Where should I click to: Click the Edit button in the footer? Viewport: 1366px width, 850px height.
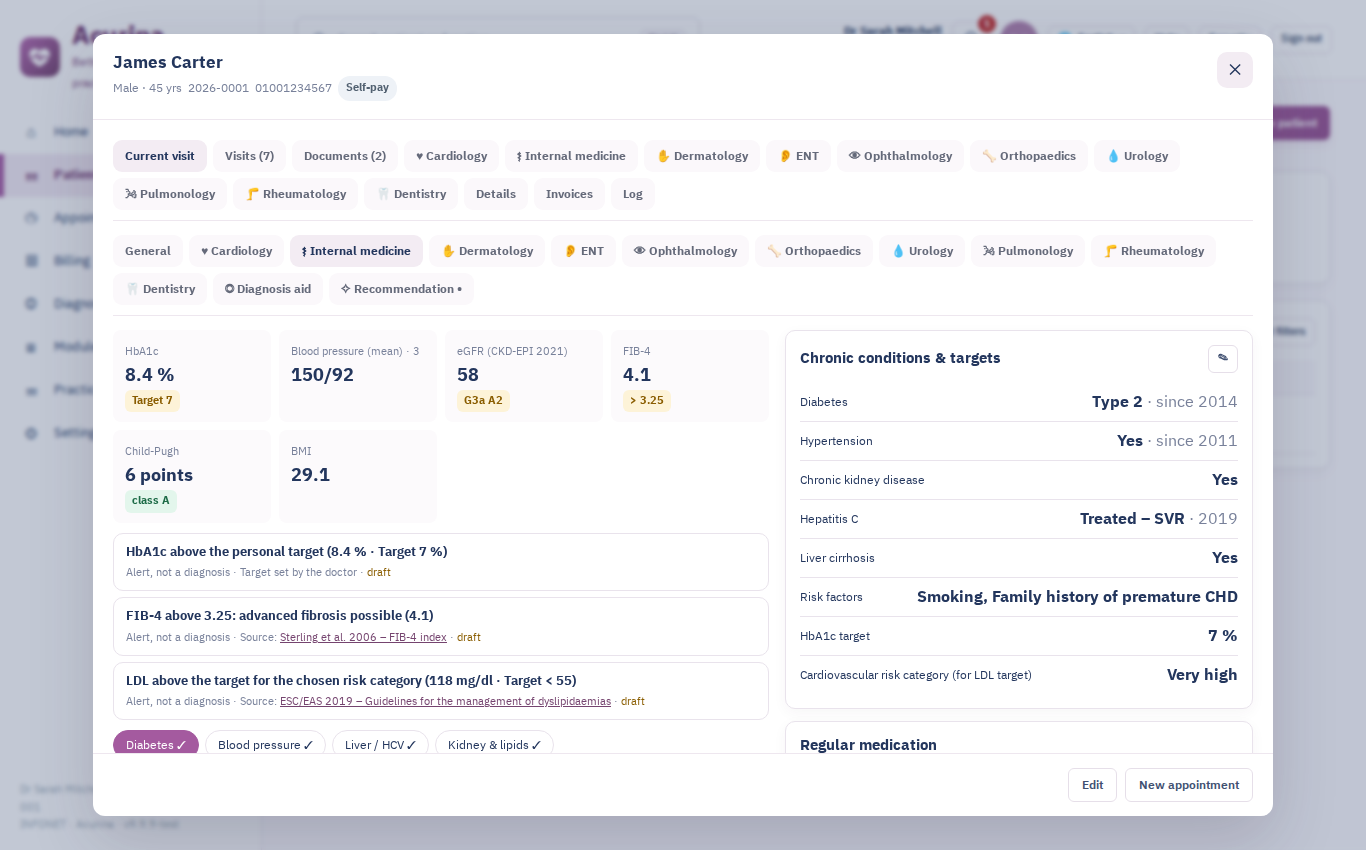click(x=1092, y=785)
